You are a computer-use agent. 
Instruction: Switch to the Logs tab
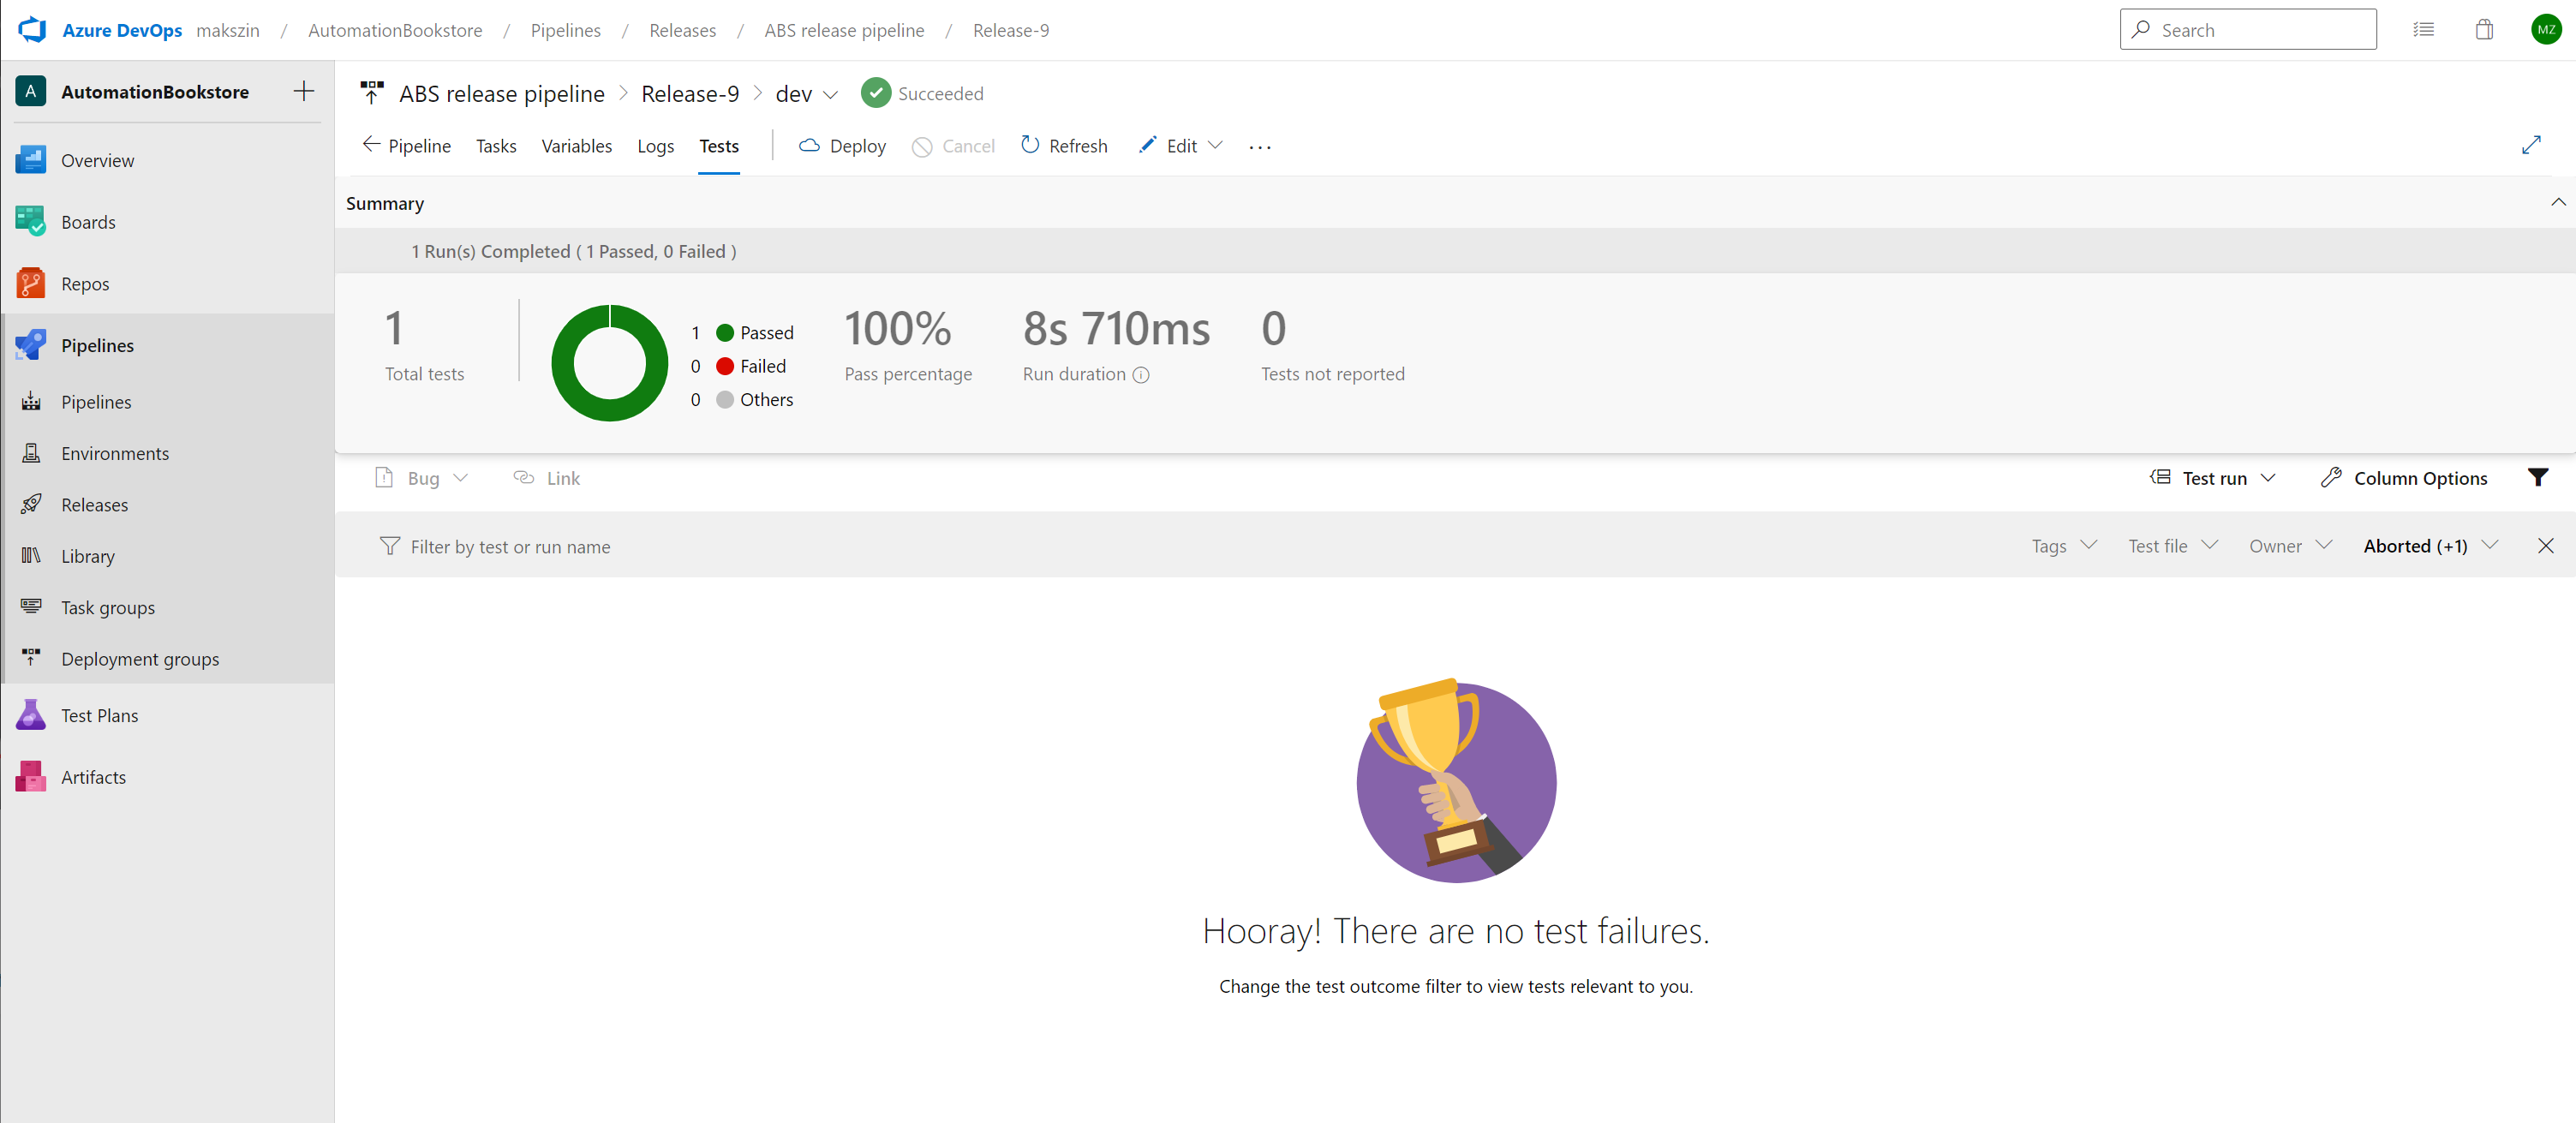[x=655, y=146]
